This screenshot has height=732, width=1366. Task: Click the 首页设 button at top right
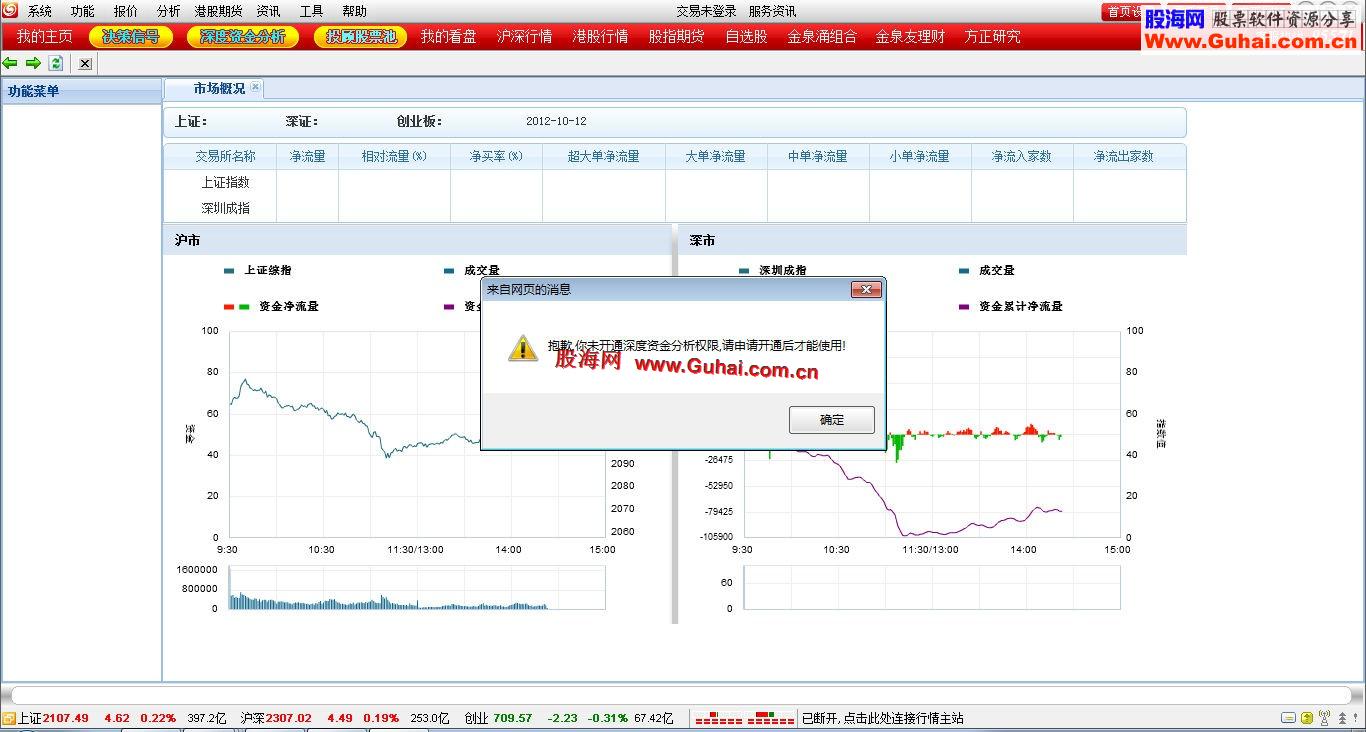coord(1121,11)
